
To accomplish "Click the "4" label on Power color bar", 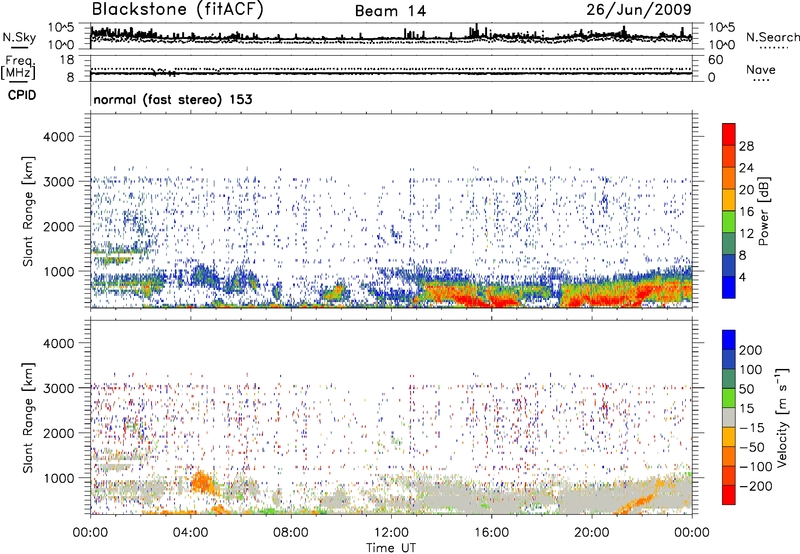I will tap(742, 277).
